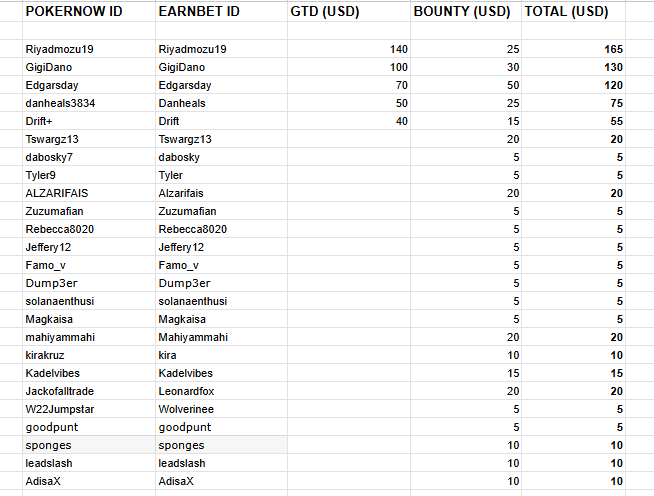The image size is (654, 496).
Task: Click the Wolverinee EarnBet ID cell
Action: point(220,409)
